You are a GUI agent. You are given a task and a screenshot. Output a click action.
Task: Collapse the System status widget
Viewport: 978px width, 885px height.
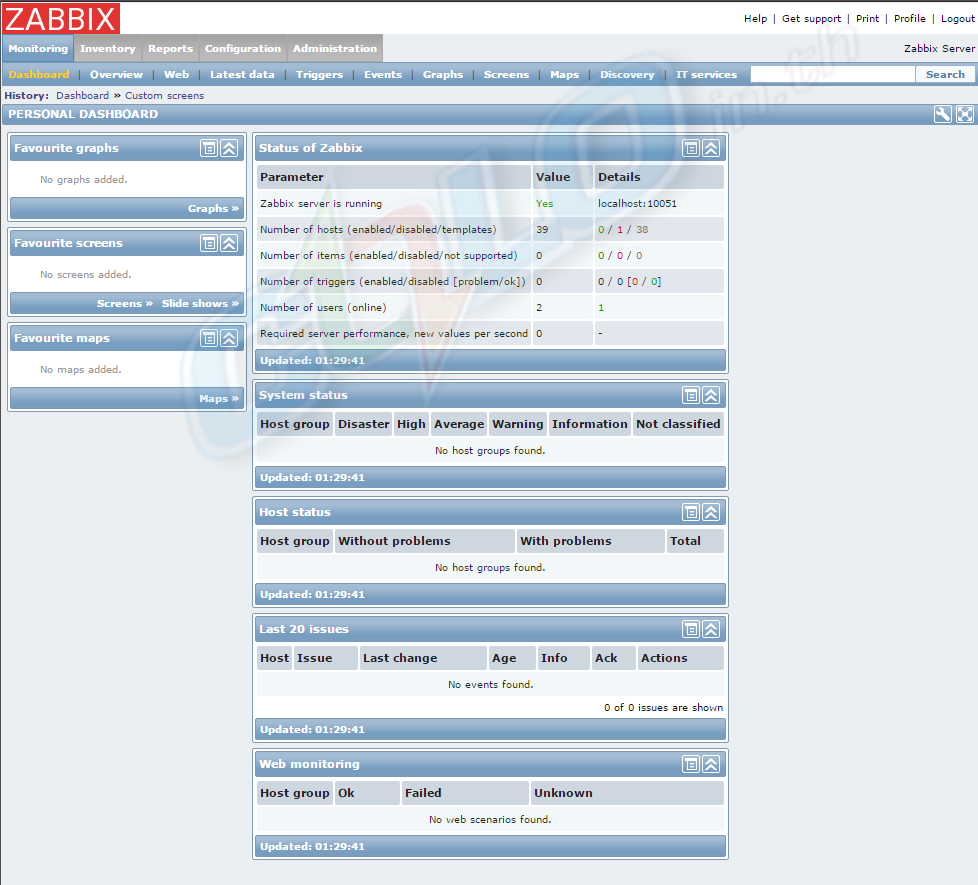point(711,395)
